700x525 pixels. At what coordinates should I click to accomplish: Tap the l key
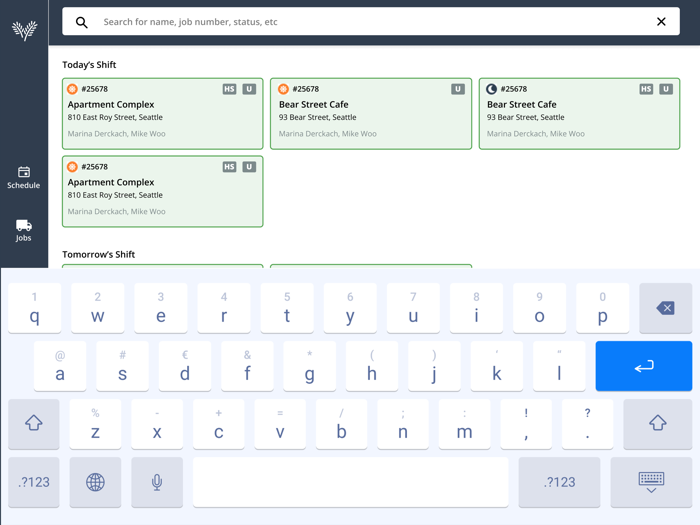[x=559, y=366]
